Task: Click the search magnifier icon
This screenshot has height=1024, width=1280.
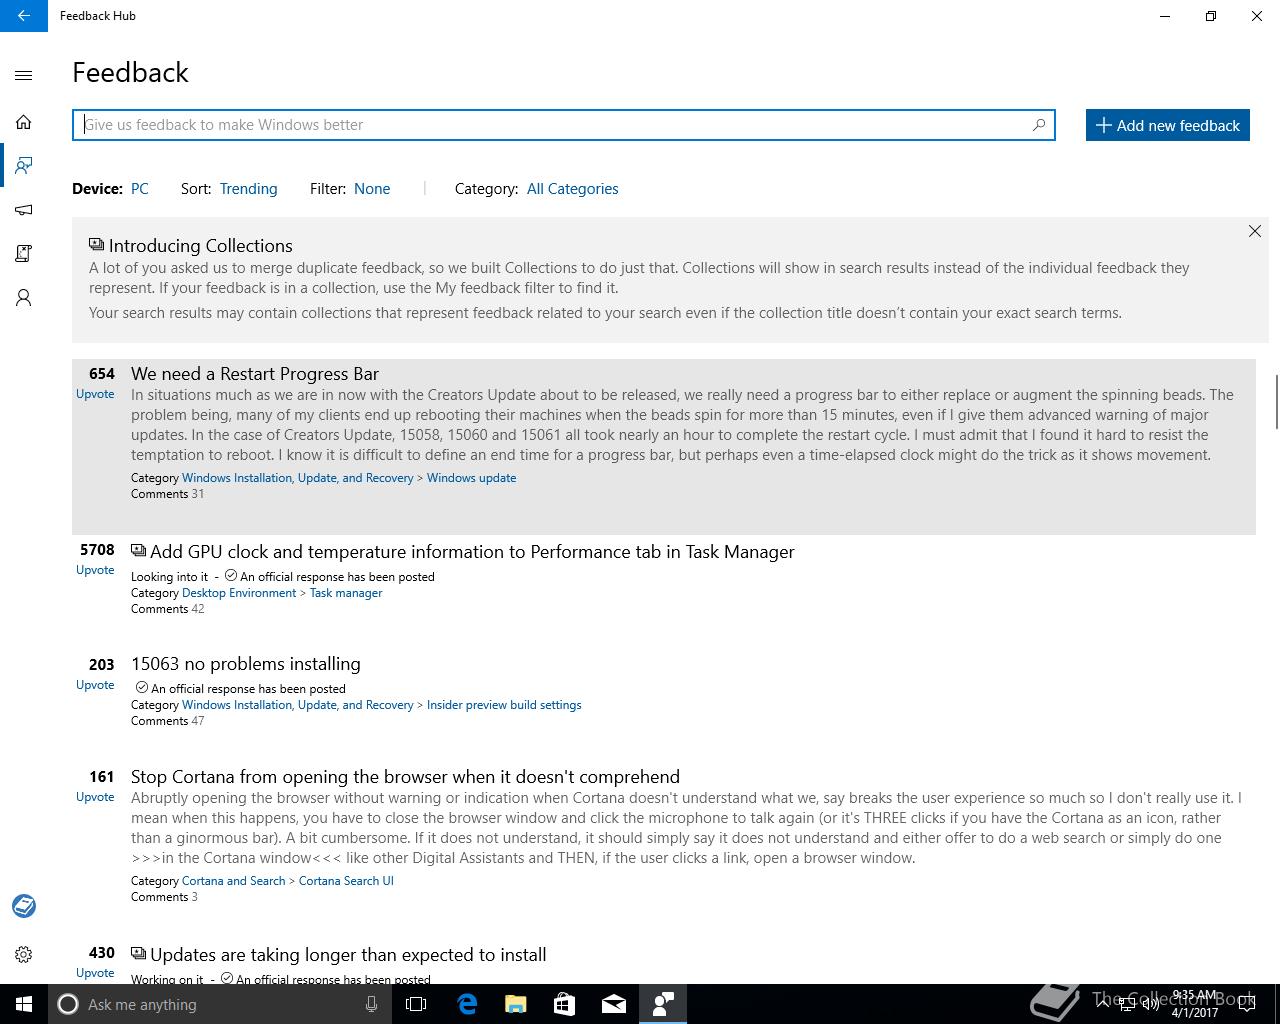Action: (x=1039, y=125)
